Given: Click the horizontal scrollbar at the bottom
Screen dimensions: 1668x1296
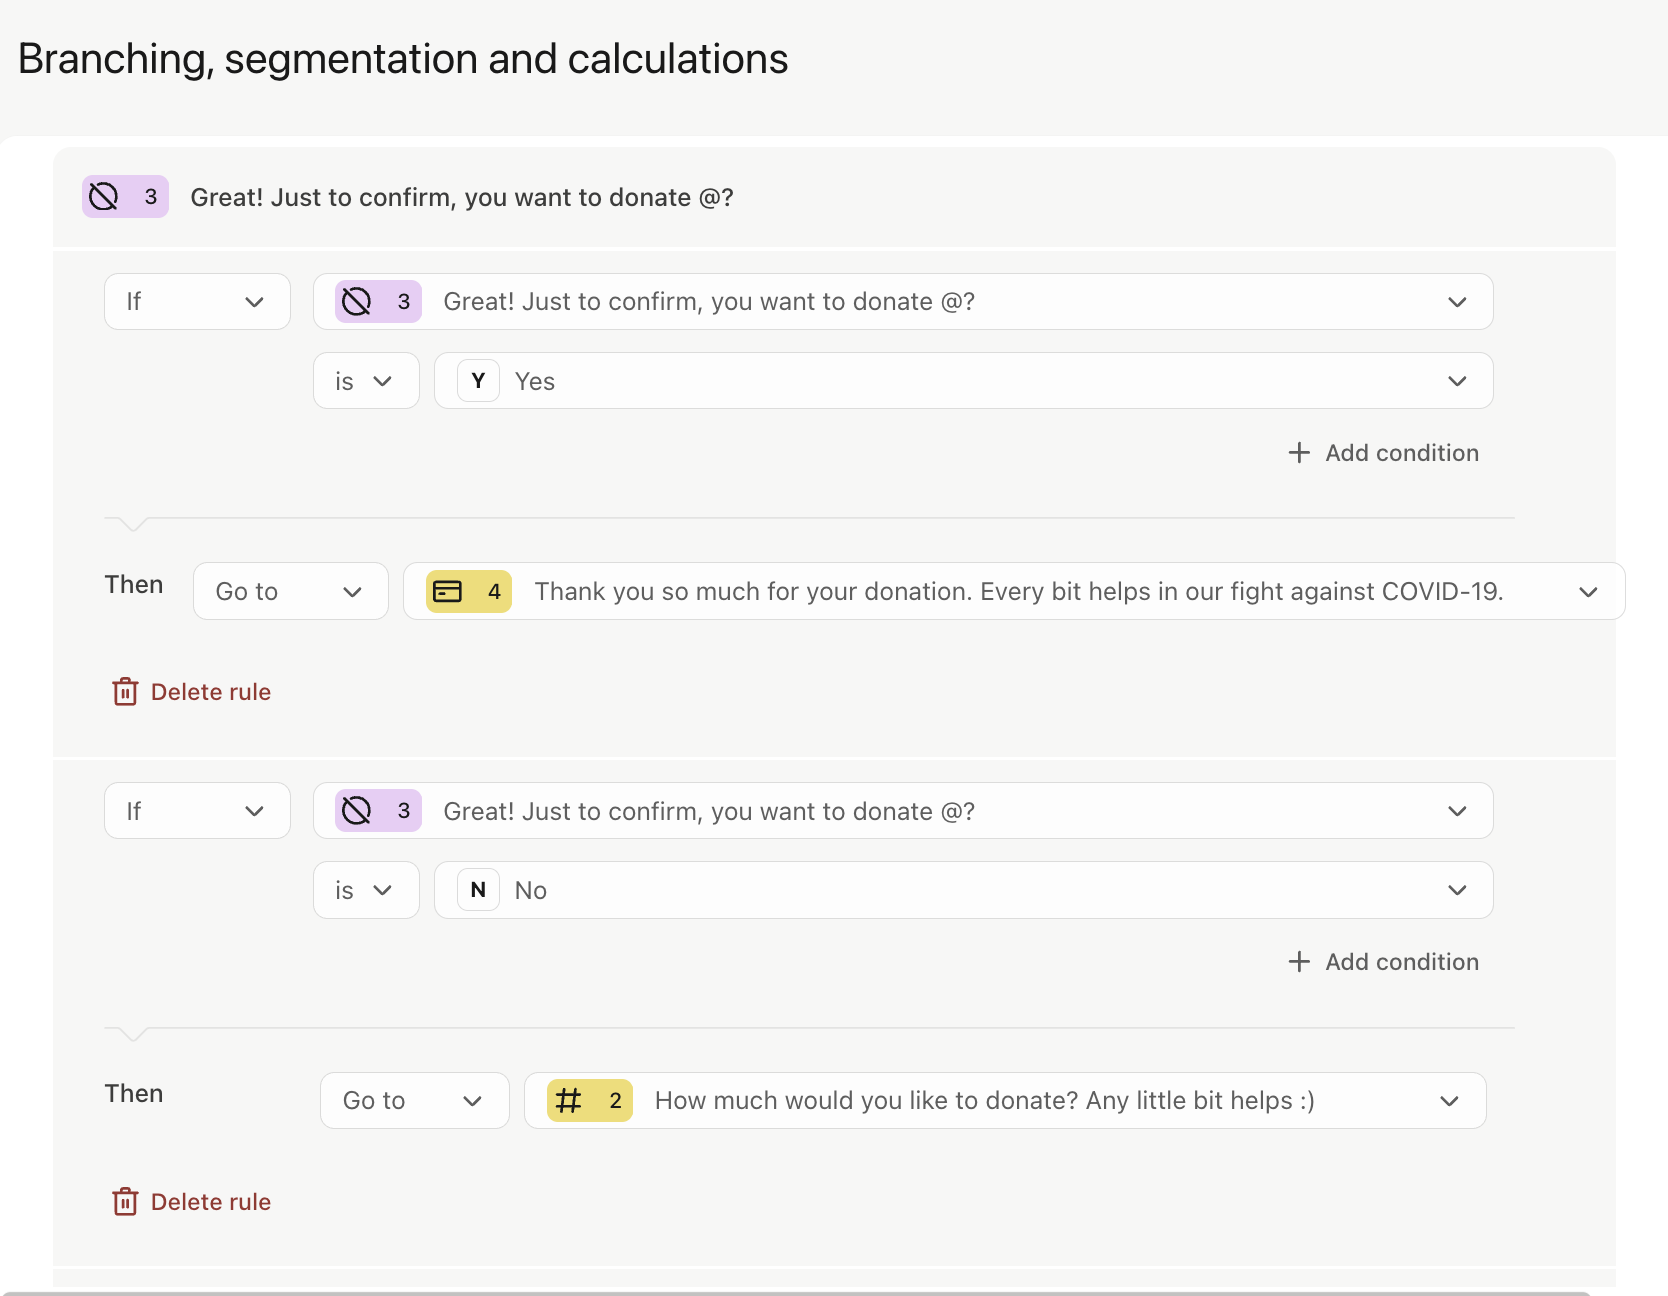Looking at the screenshot, I should click(x=795, y=1293).
